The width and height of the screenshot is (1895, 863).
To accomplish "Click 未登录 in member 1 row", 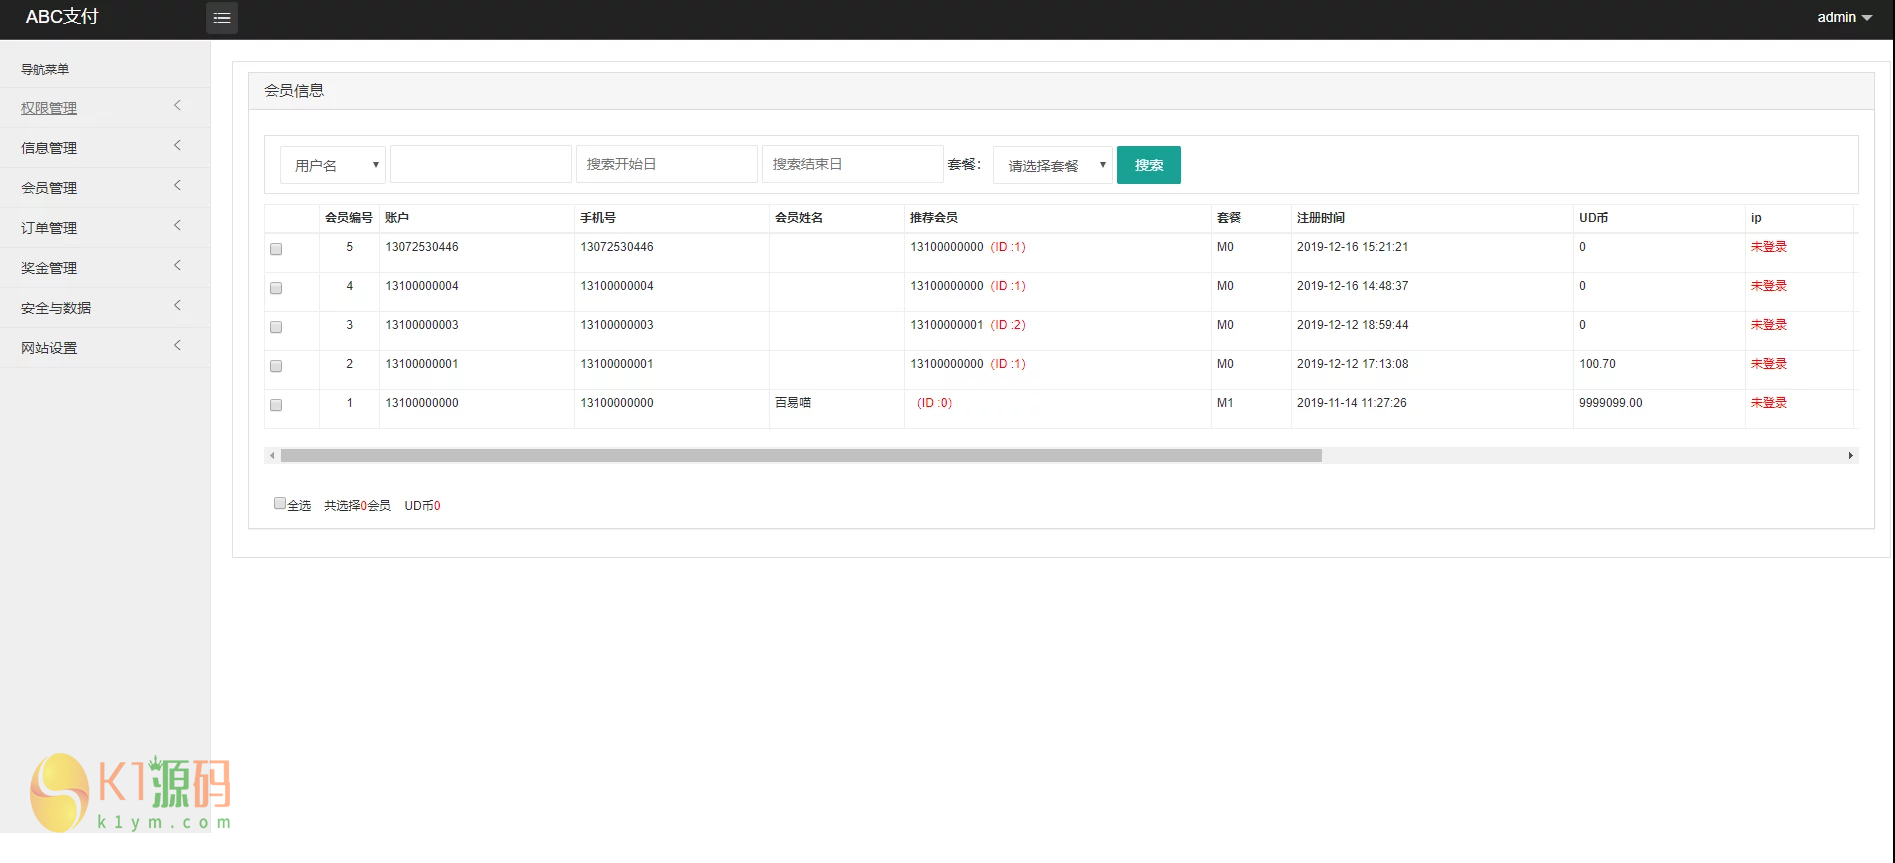I will 1769,403.
